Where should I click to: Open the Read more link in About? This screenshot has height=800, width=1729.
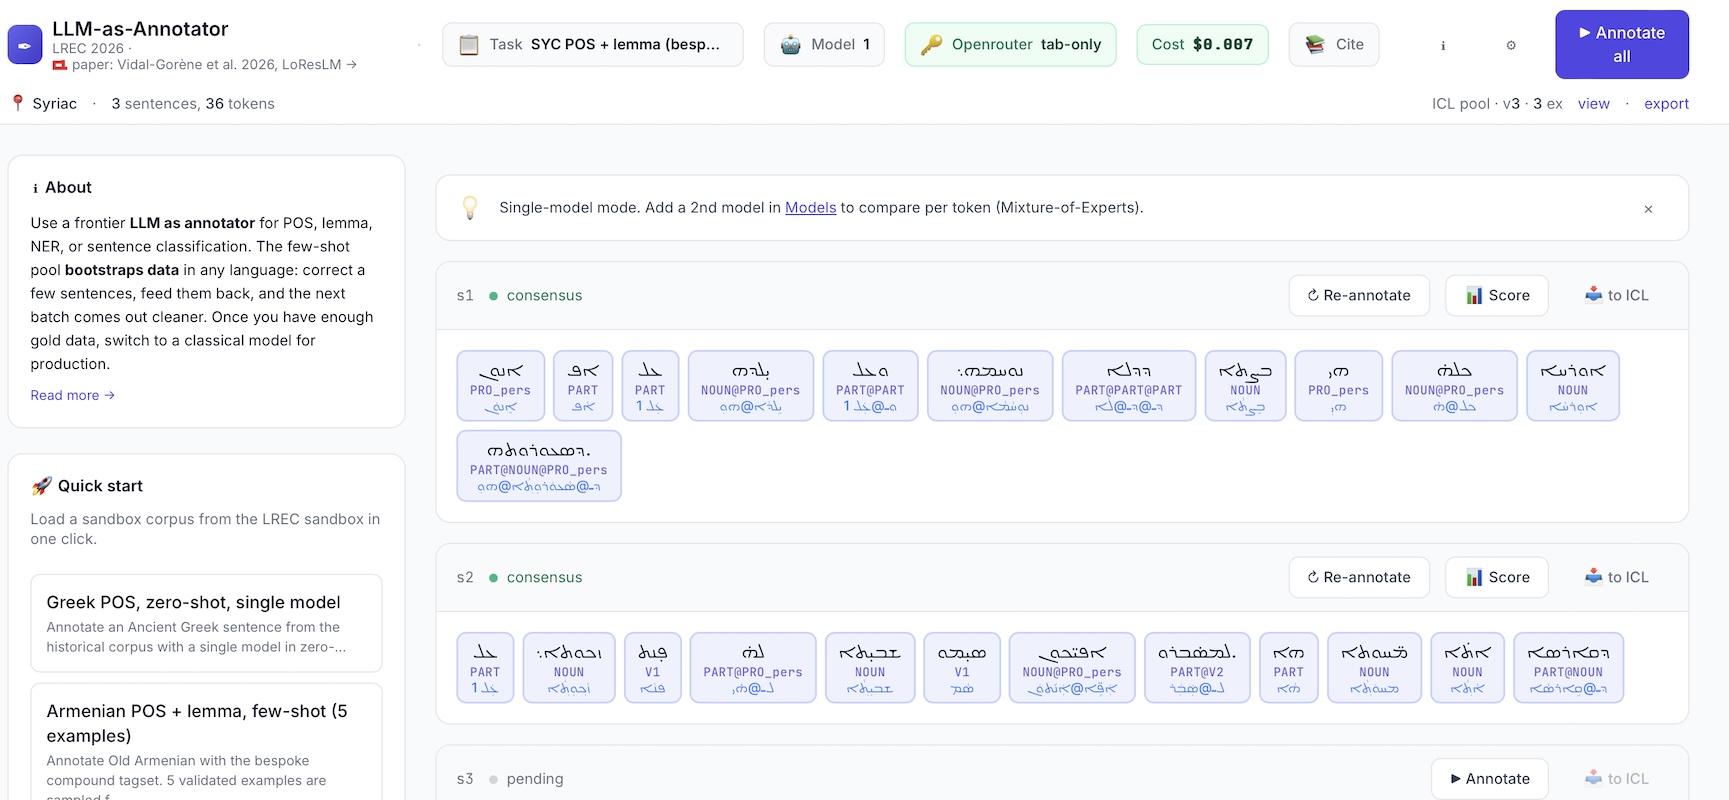coord(72,395)
